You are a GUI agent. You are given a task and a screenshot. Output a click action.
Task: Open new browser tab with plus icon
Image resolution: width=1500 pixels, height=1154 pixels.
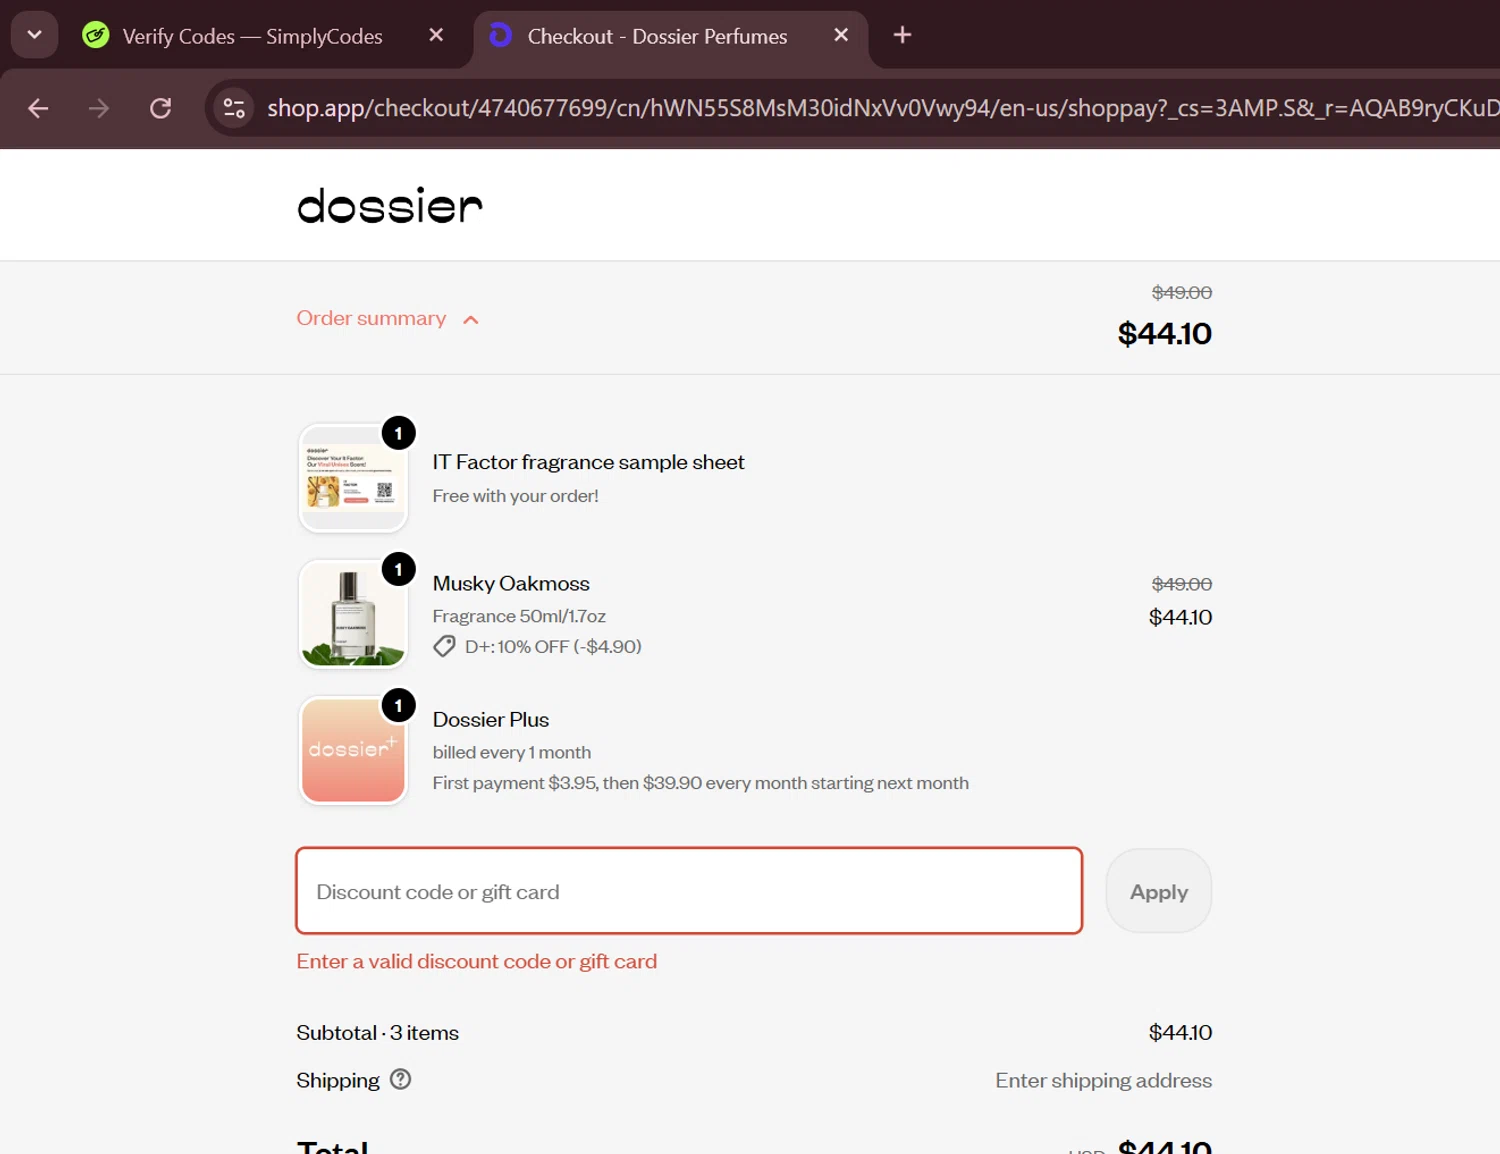tap(902, 35)
